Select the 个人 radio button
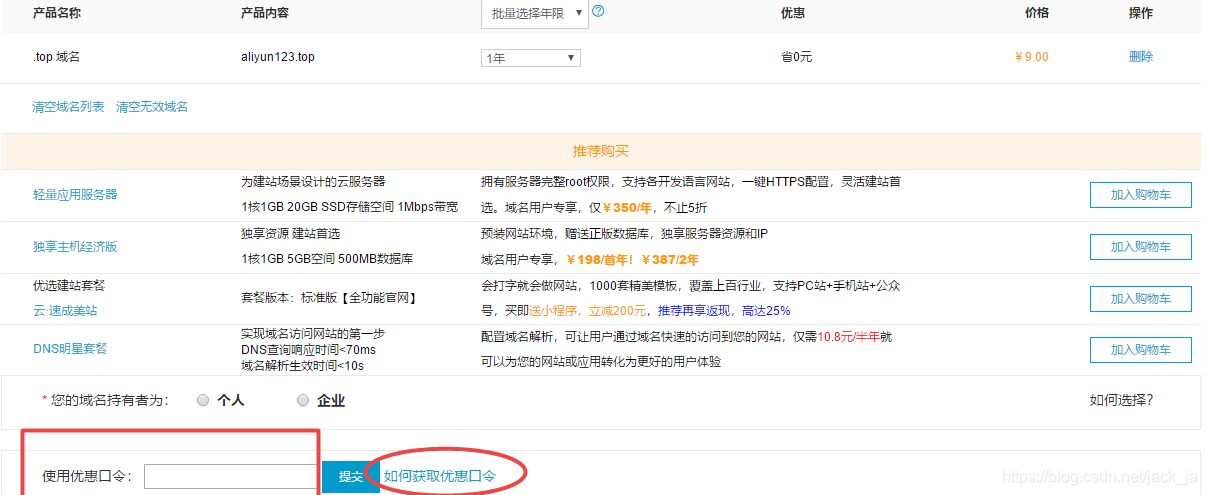1207x495 pixels. pyautogui.click(x=203, y=401)
